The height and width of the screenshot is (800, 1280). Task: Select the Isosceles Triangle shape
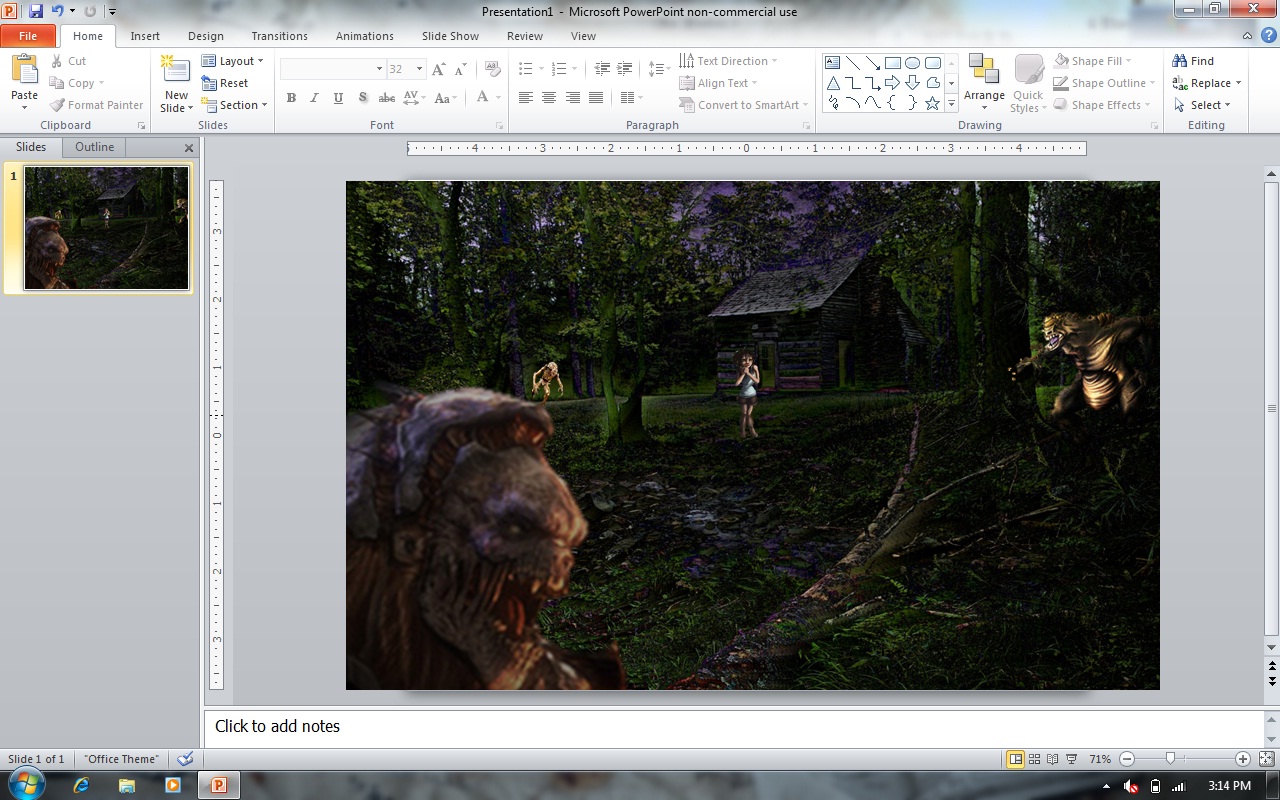[832, 83]
